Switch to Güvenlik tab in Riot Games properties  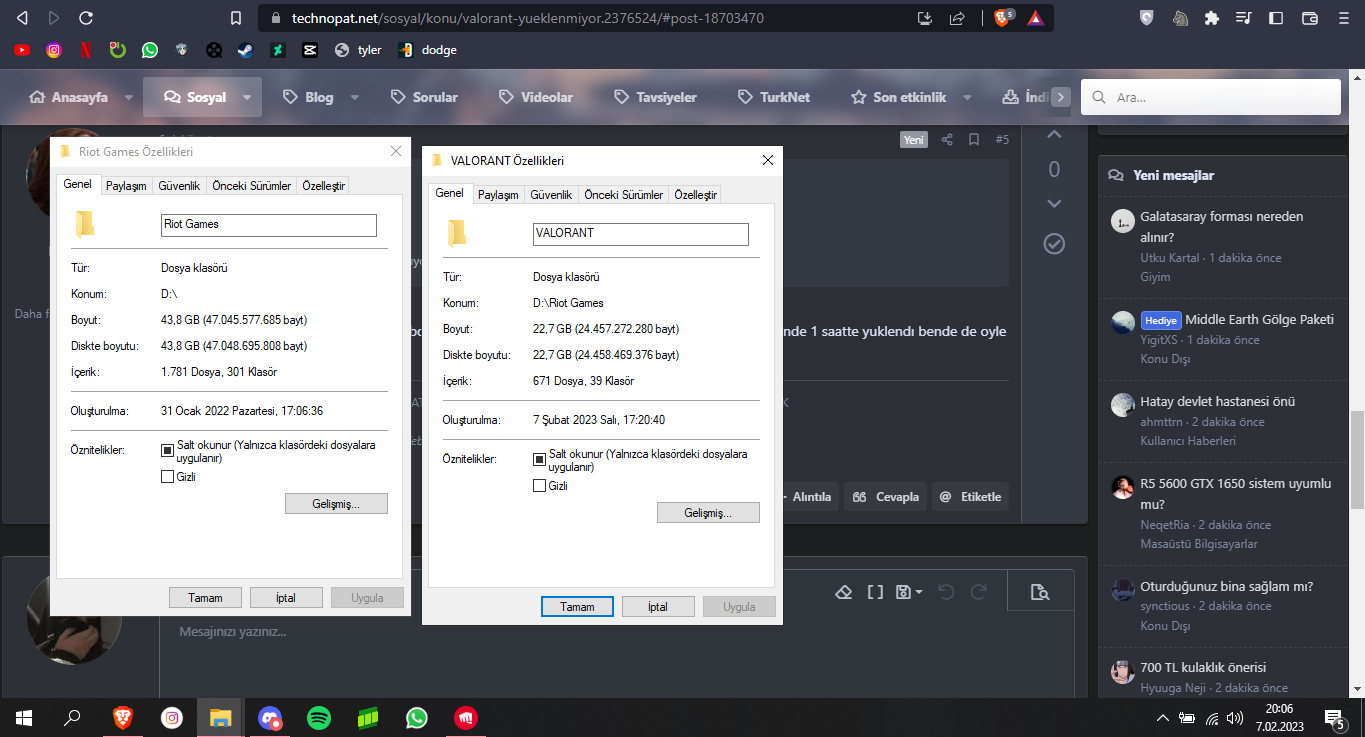[179, 186]
